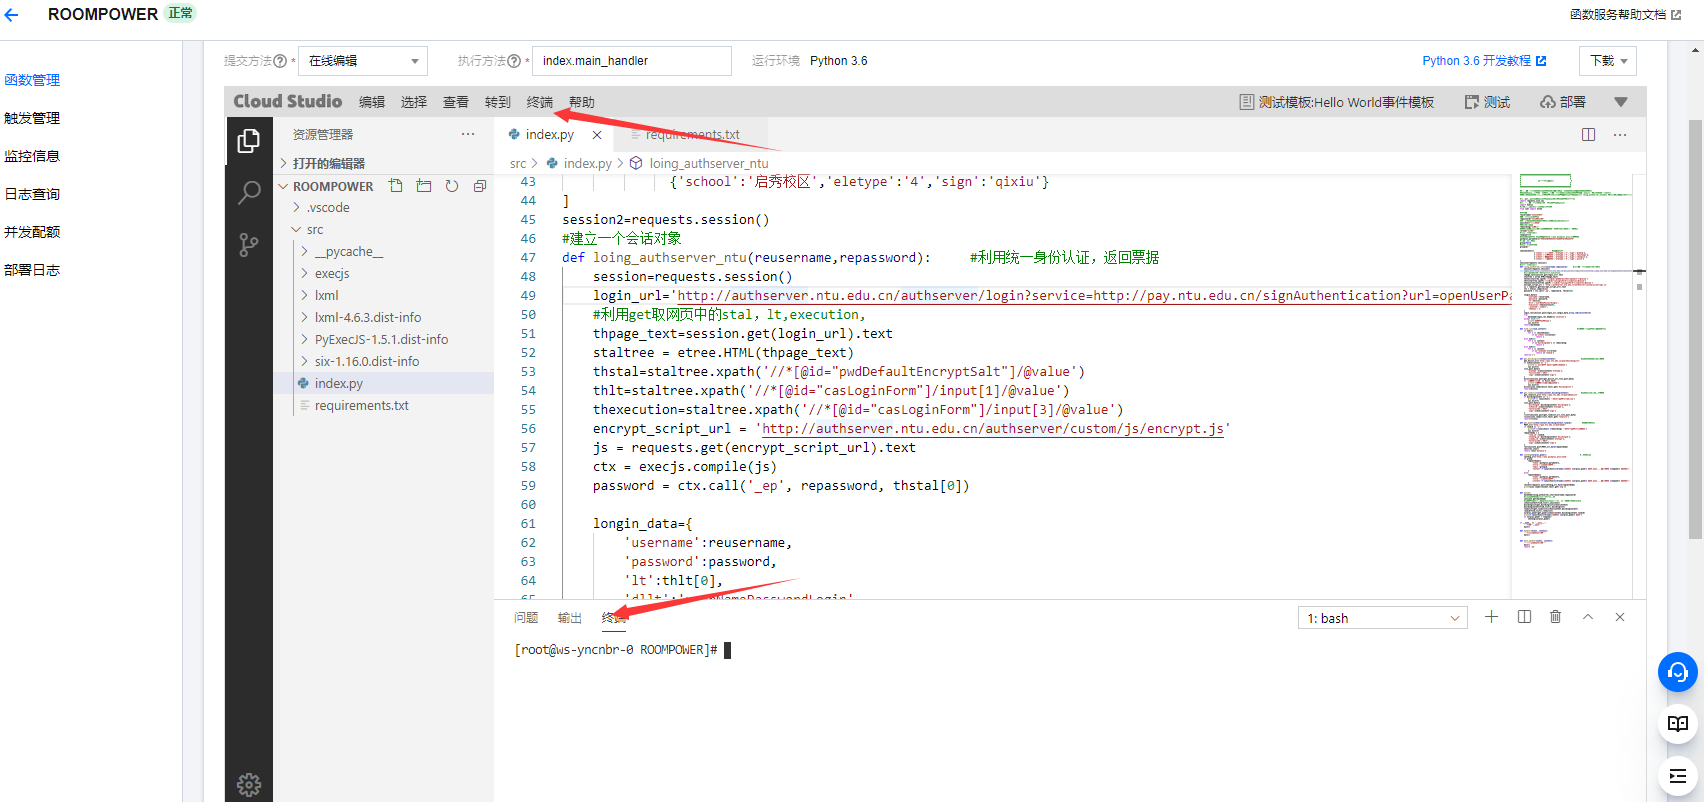Image resolution: width=1704 pixels, height=802 pixels.
Task: Split the terminal panel
Action: pos(1524,617)
